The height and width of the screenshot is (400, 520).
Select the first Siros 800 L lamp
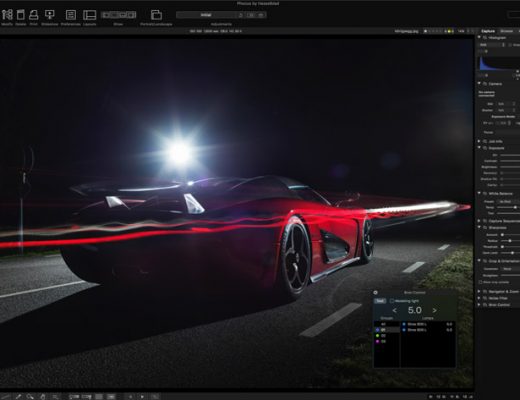point(428,324)
